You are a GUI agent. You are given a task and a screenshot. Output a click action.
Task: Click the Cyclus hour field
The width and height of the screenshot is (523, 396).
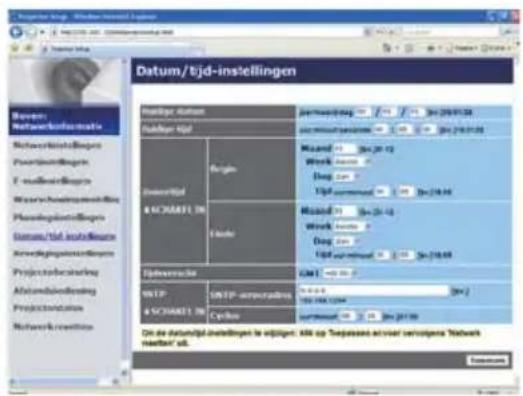point(347,316)
